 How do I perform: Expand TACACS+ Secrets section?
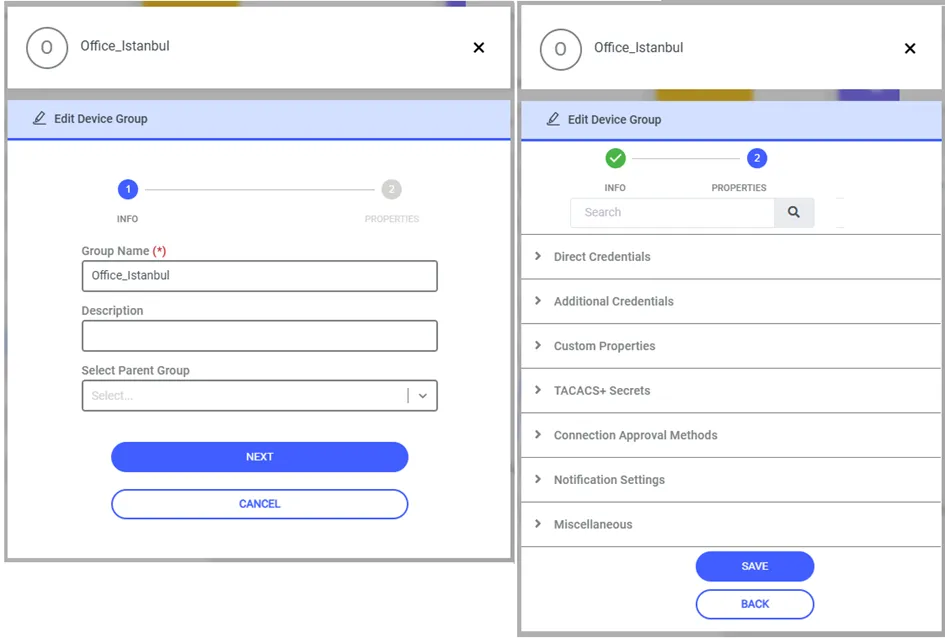[x=730, y=390]
